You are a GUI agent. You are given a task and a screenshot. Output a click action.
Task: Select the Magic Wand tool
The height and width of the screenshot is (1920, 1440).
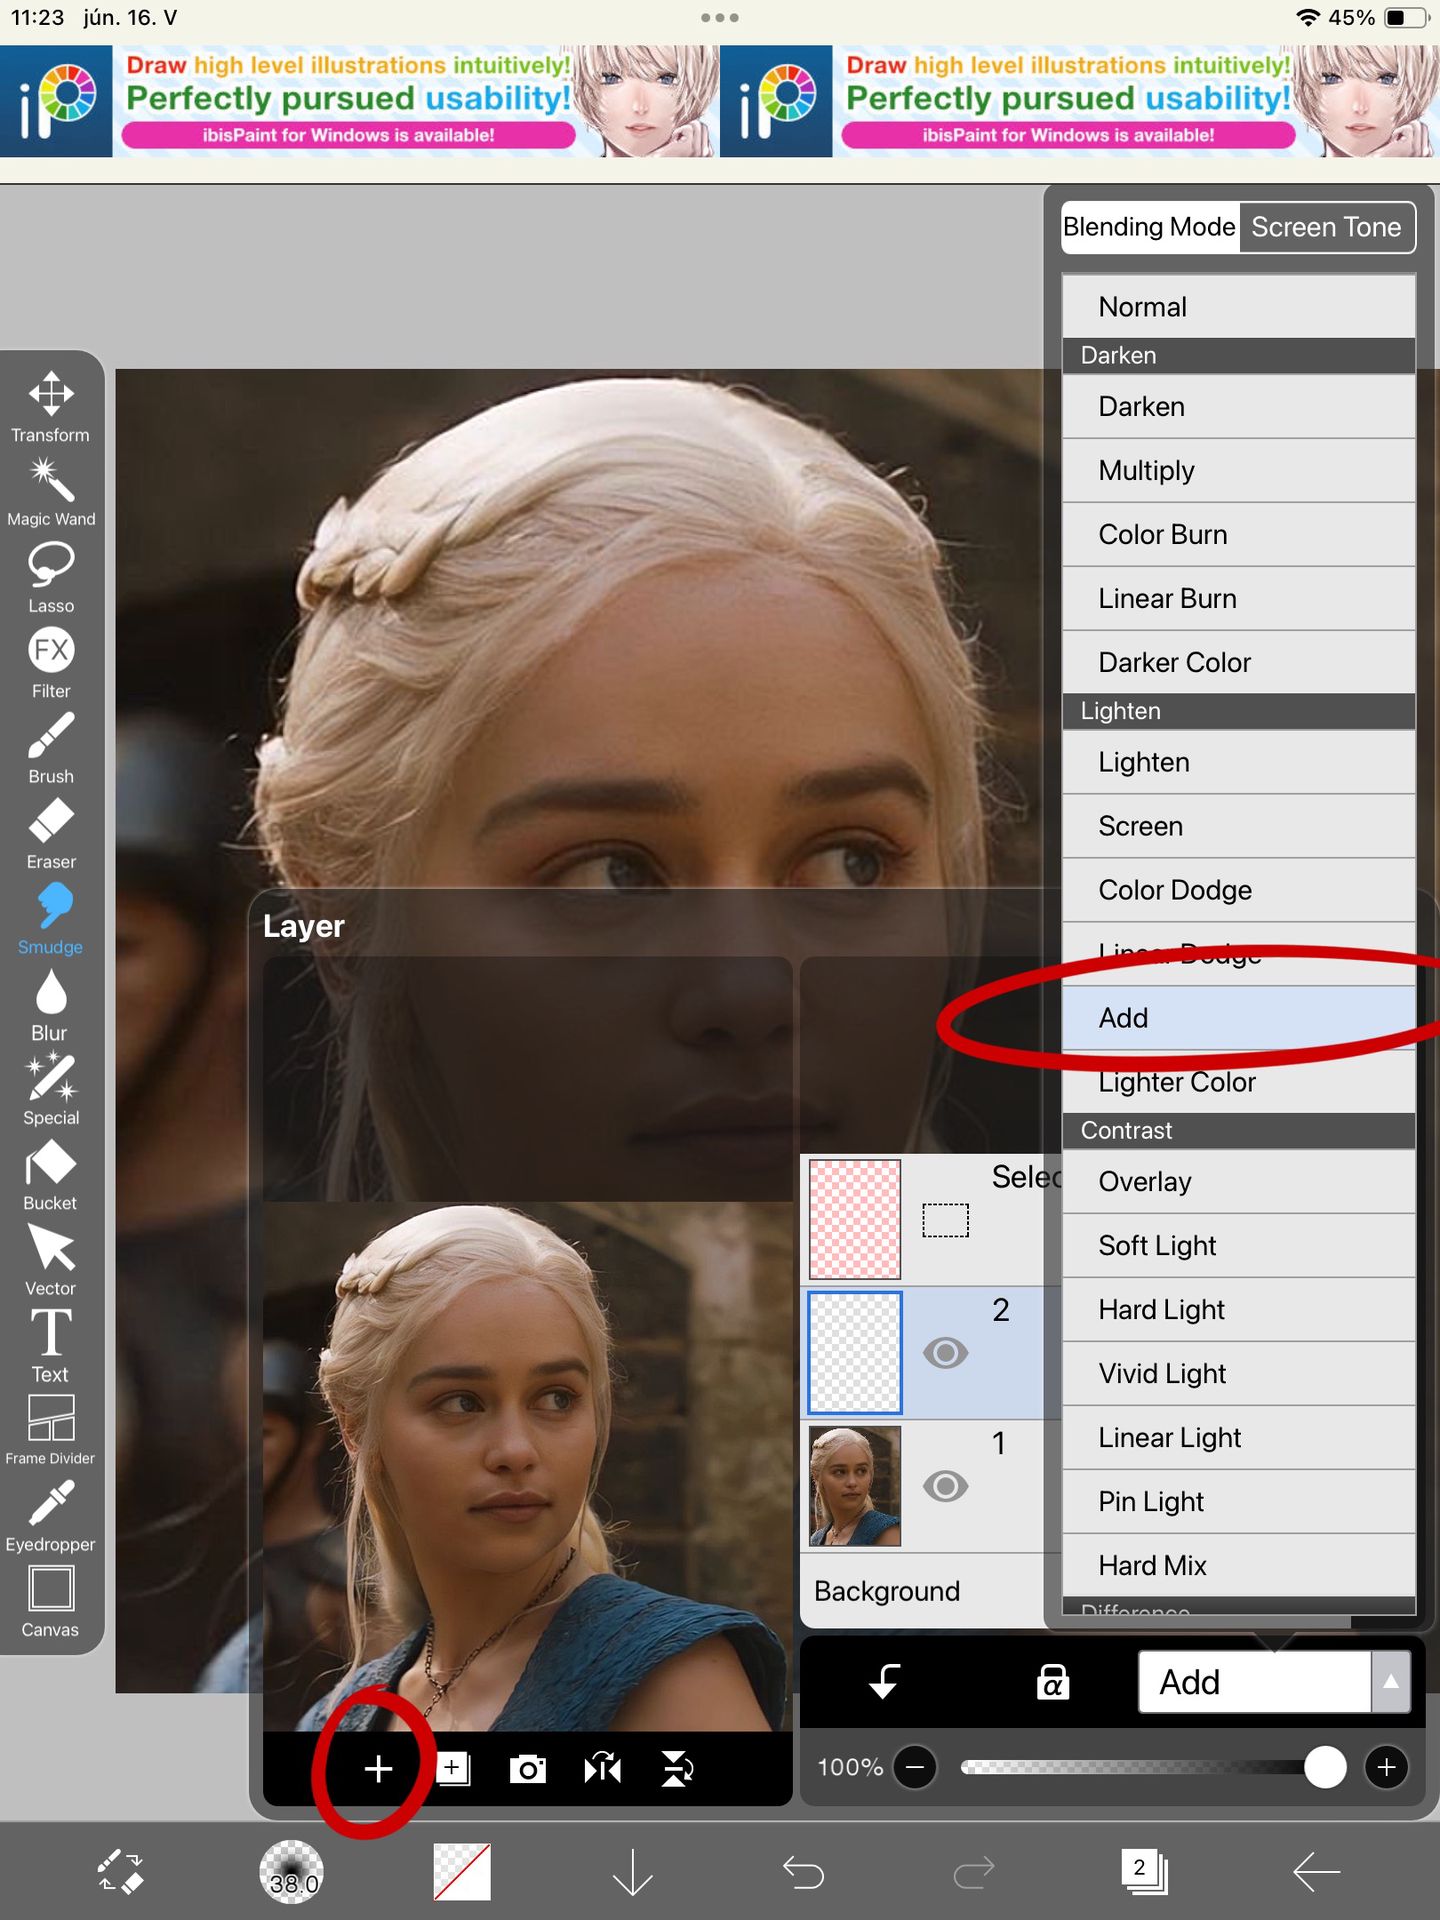point(51,491)
